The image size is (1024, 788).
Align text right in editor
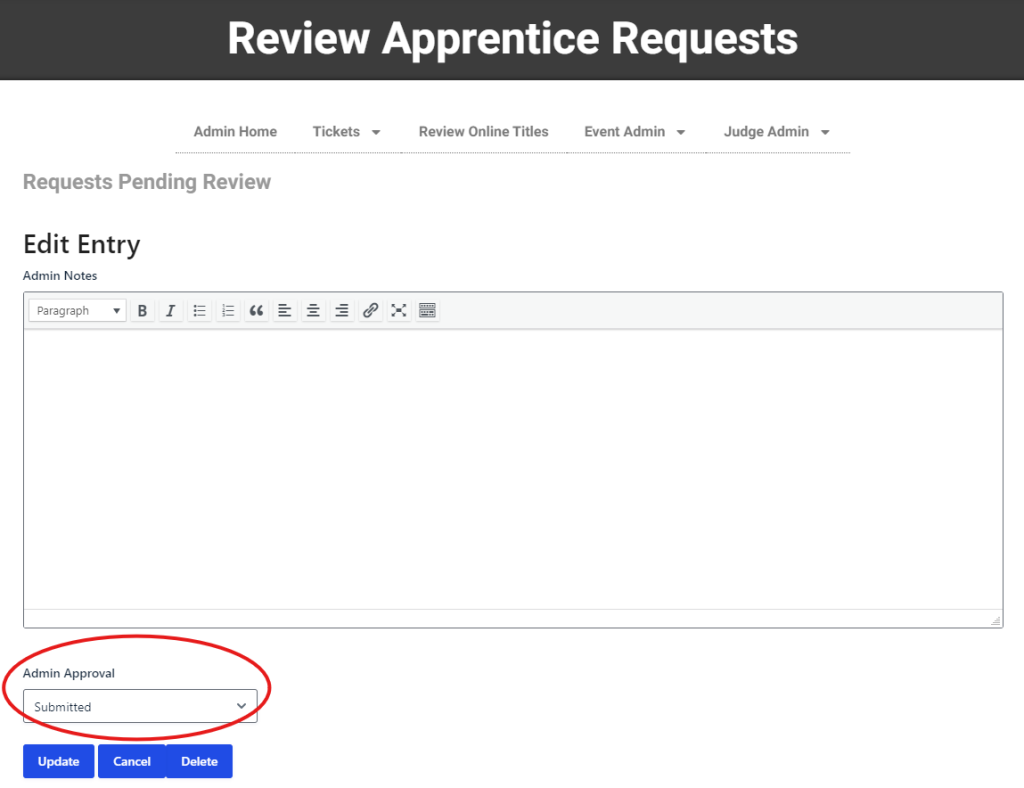(342, 311)
